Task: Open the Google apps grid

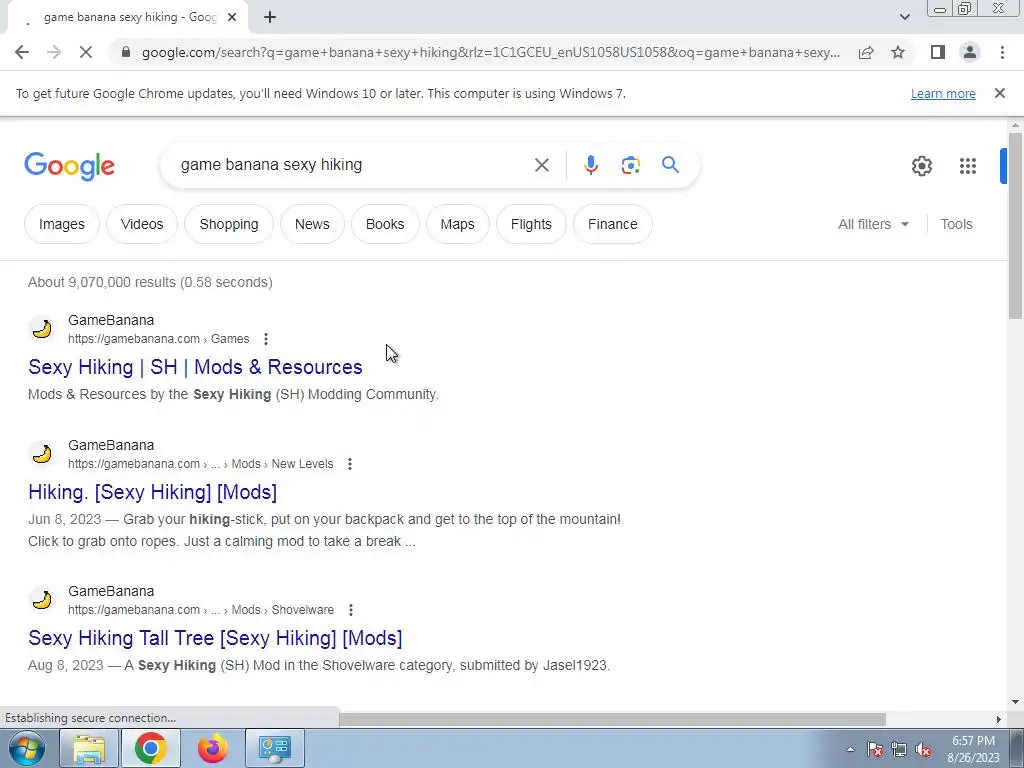Action: coord(968,166)
